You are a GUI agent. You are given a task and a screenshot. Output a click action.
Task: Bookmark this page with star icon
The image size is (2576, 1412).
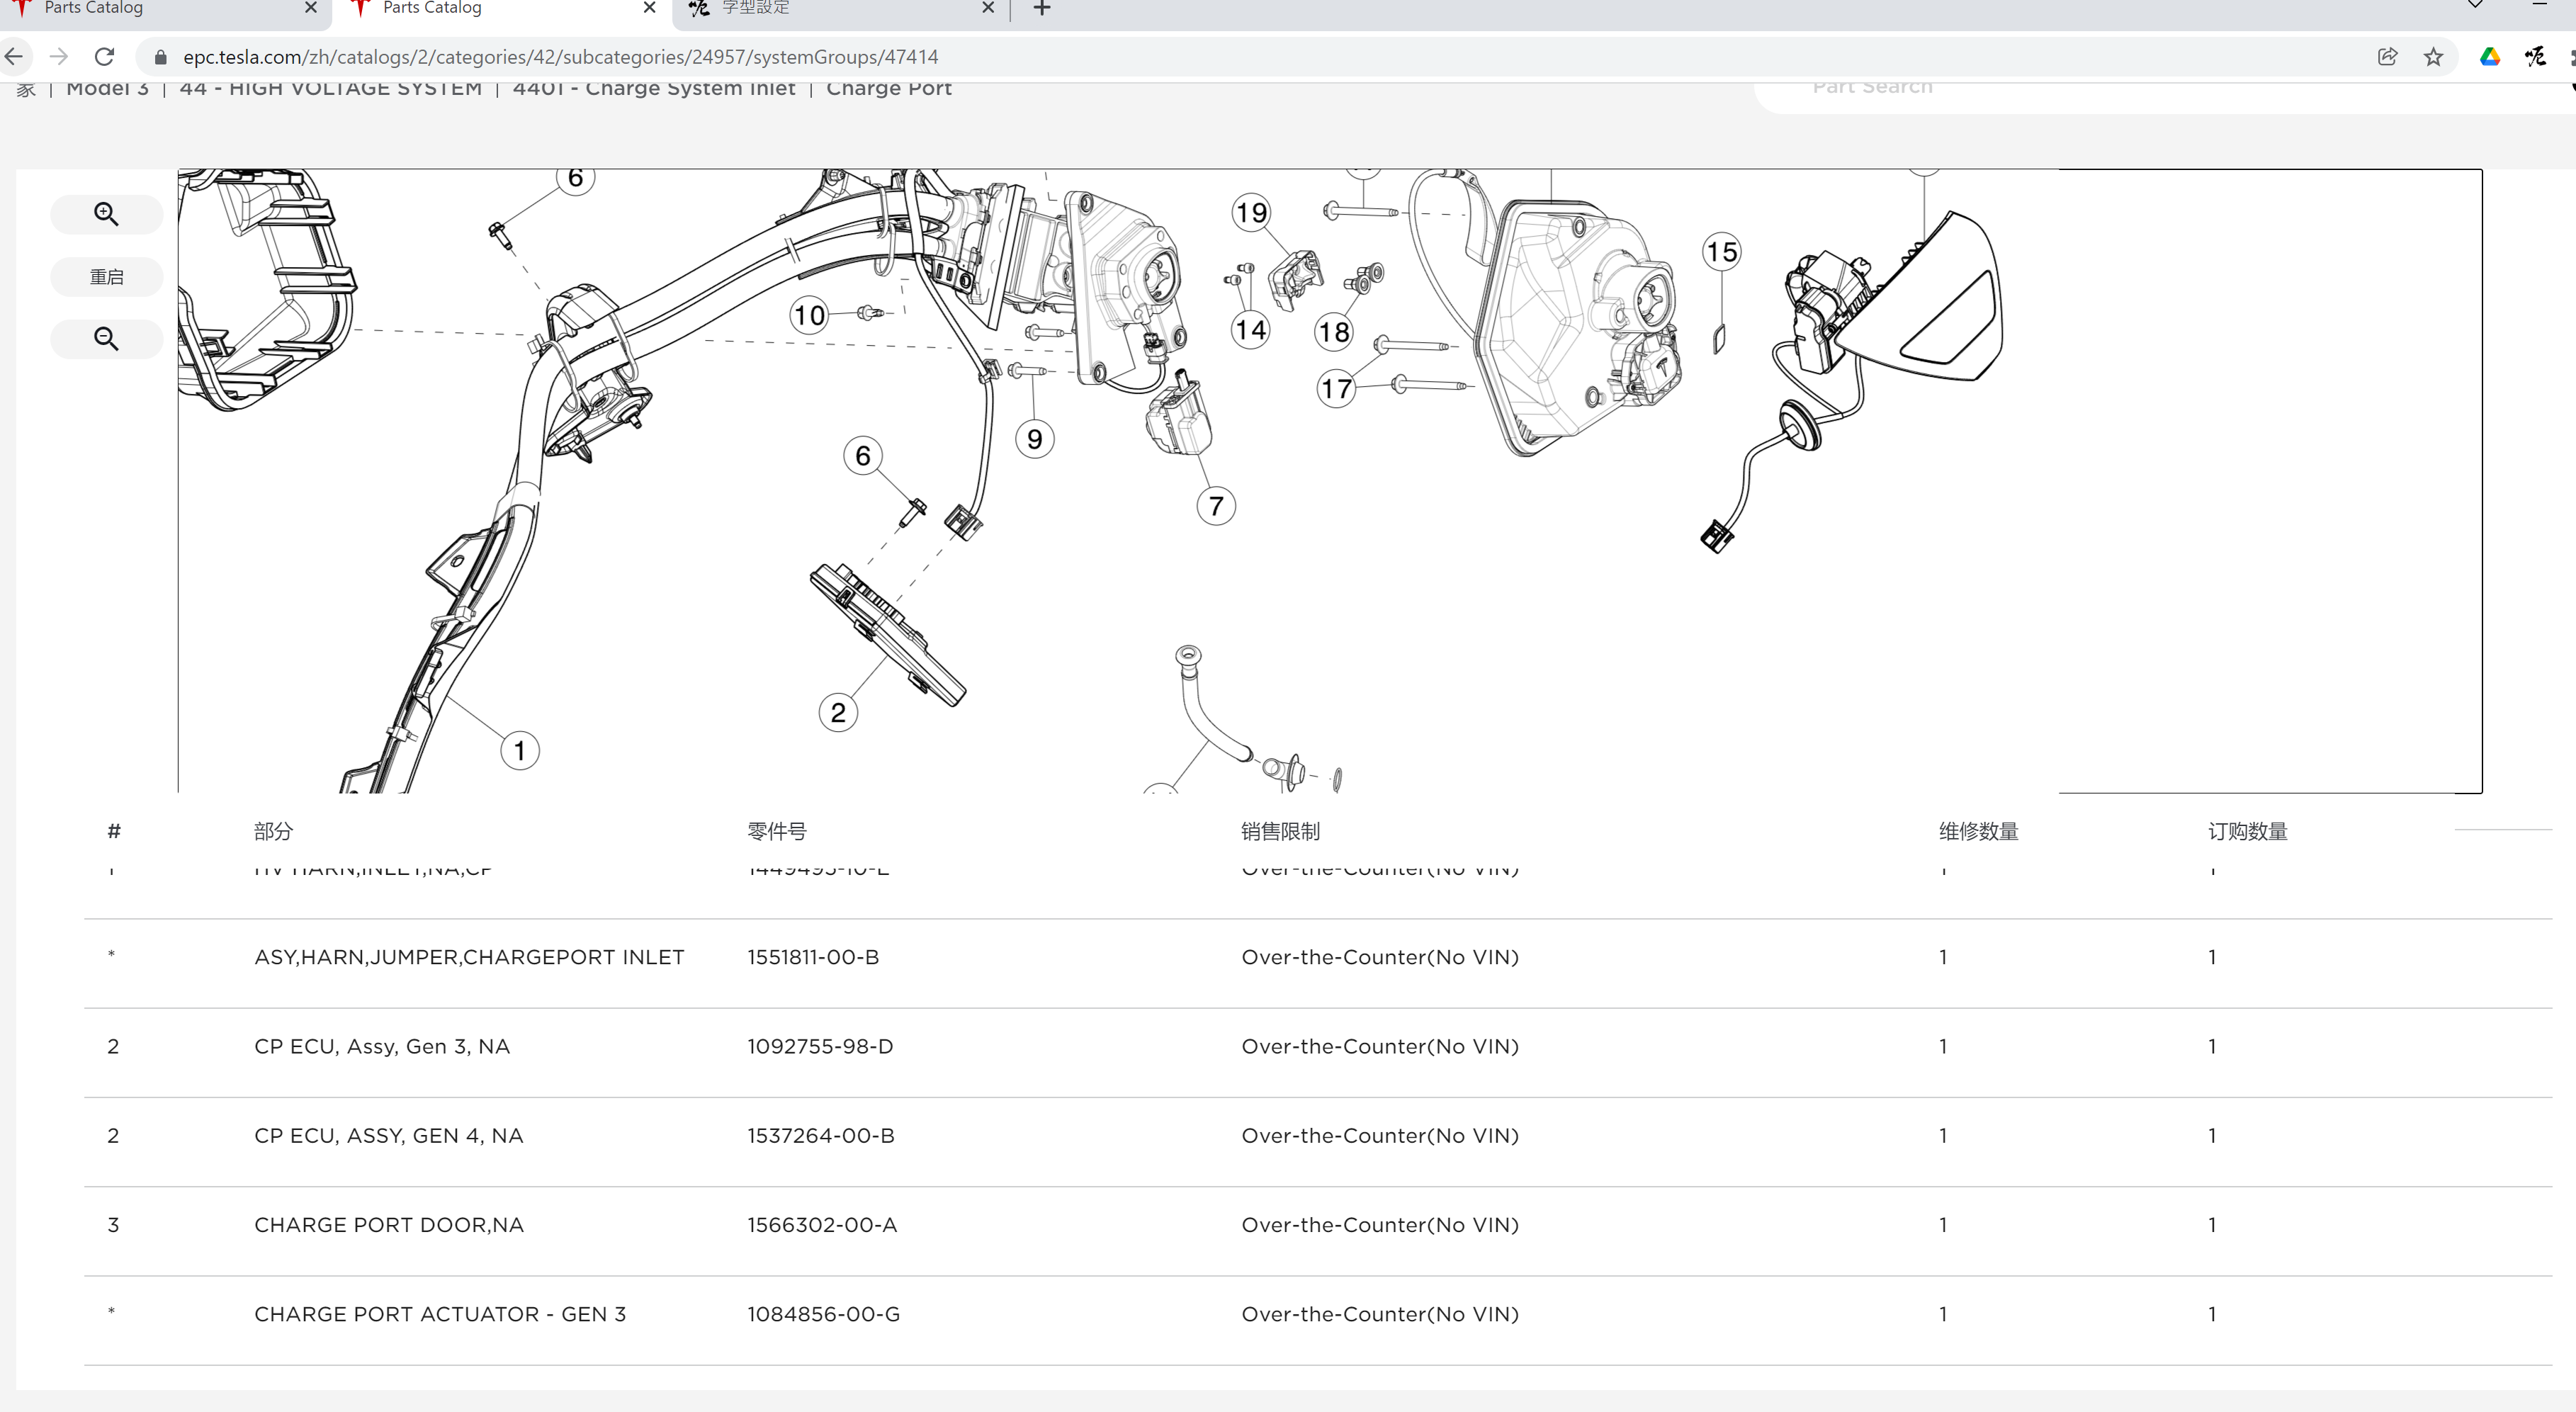tap(2433, 57)
